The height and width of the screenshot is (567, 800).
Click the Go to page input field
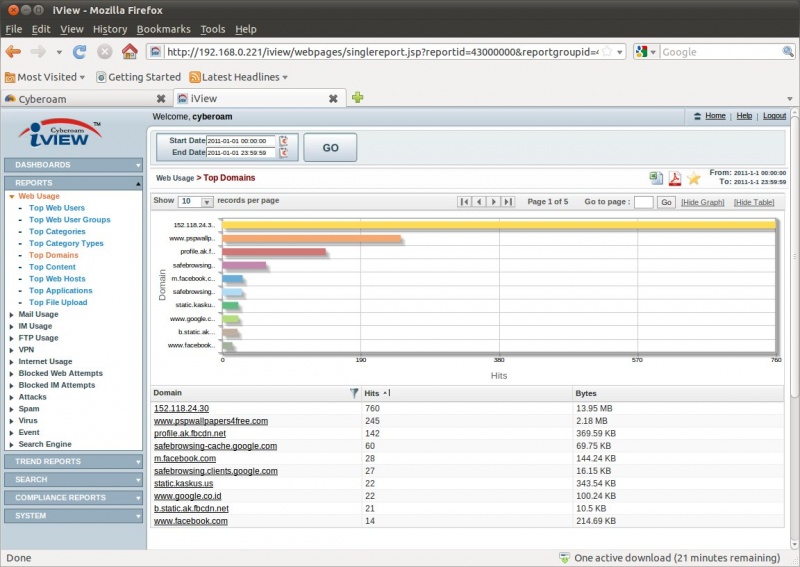click(x=643, y=202)
